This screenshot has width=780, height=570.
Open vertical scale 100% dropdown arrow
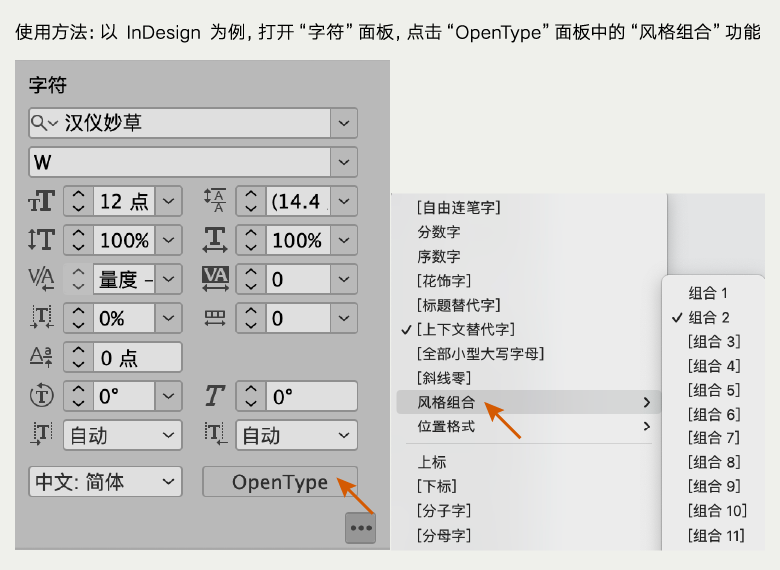pyautogui.click(x=169, y=240)
